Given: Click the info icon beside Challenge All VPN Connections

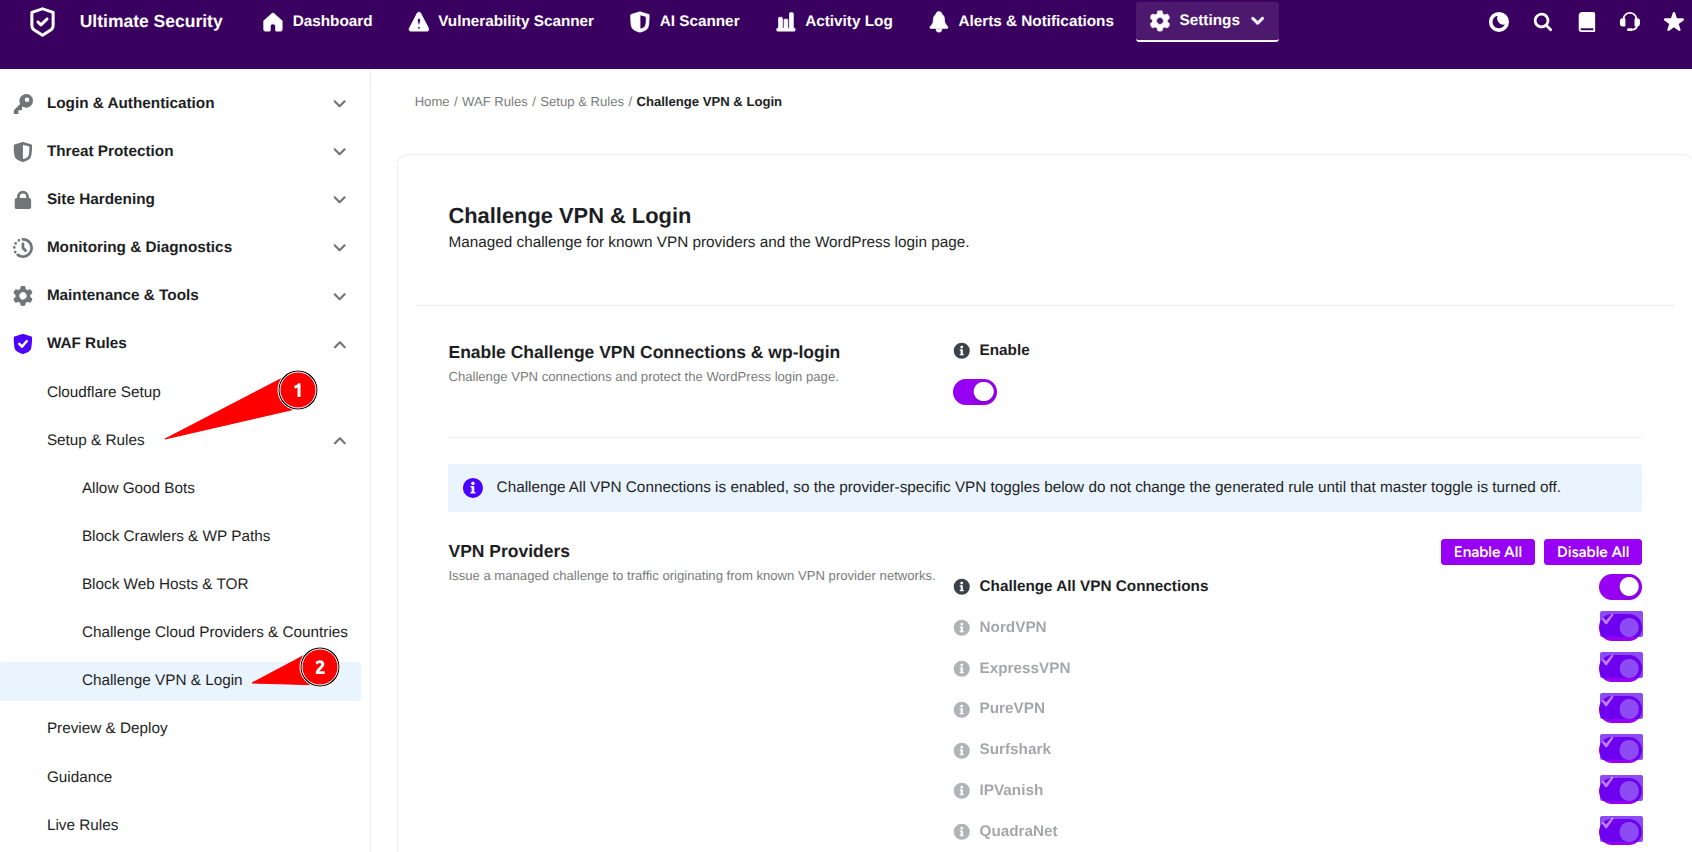Looking at the screenshot, I should 962,587.
